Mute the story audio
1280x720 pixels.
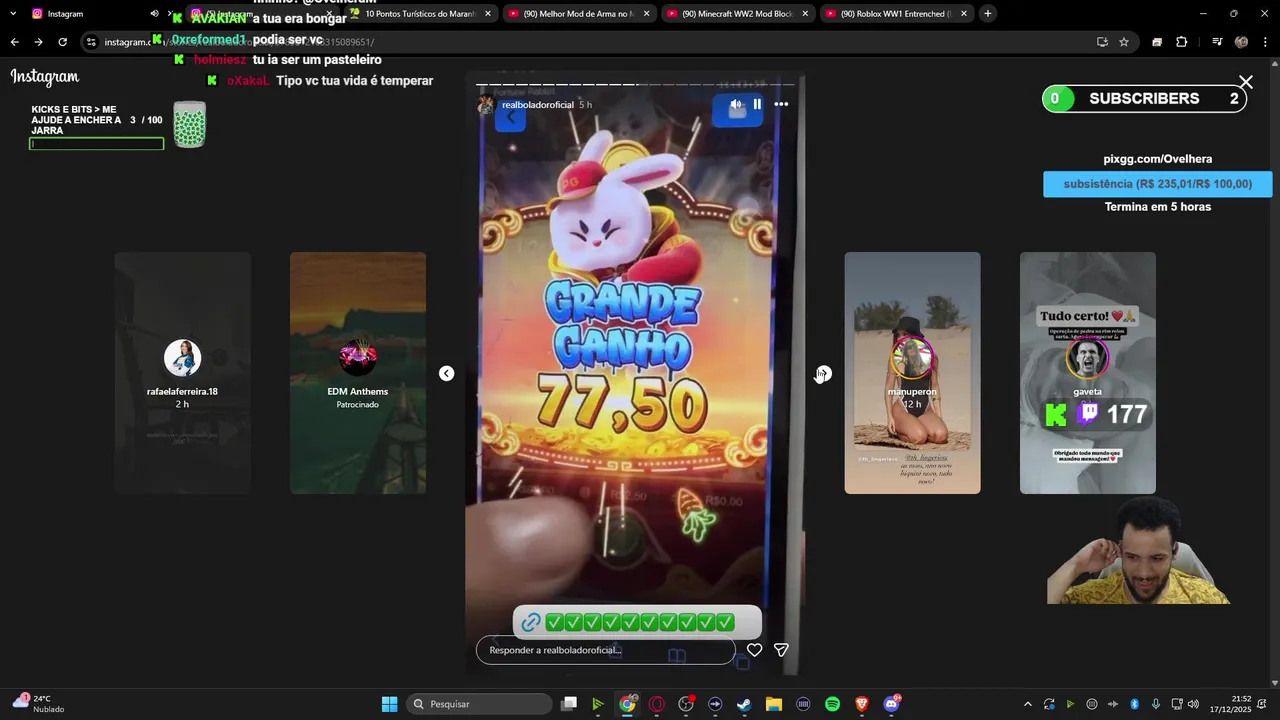coord(736,104)
